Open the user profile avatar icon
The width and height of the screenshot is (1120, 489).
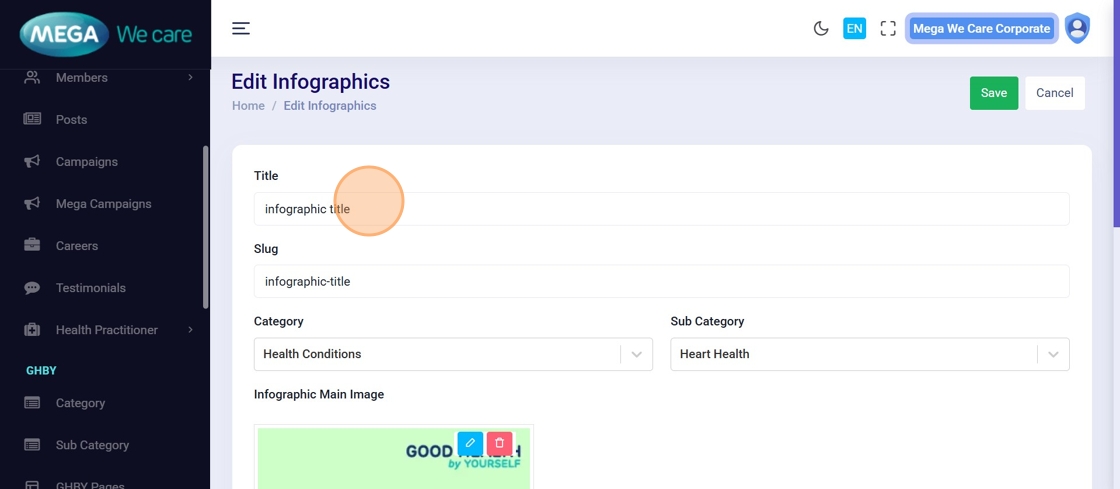(x=1077, y=28)
